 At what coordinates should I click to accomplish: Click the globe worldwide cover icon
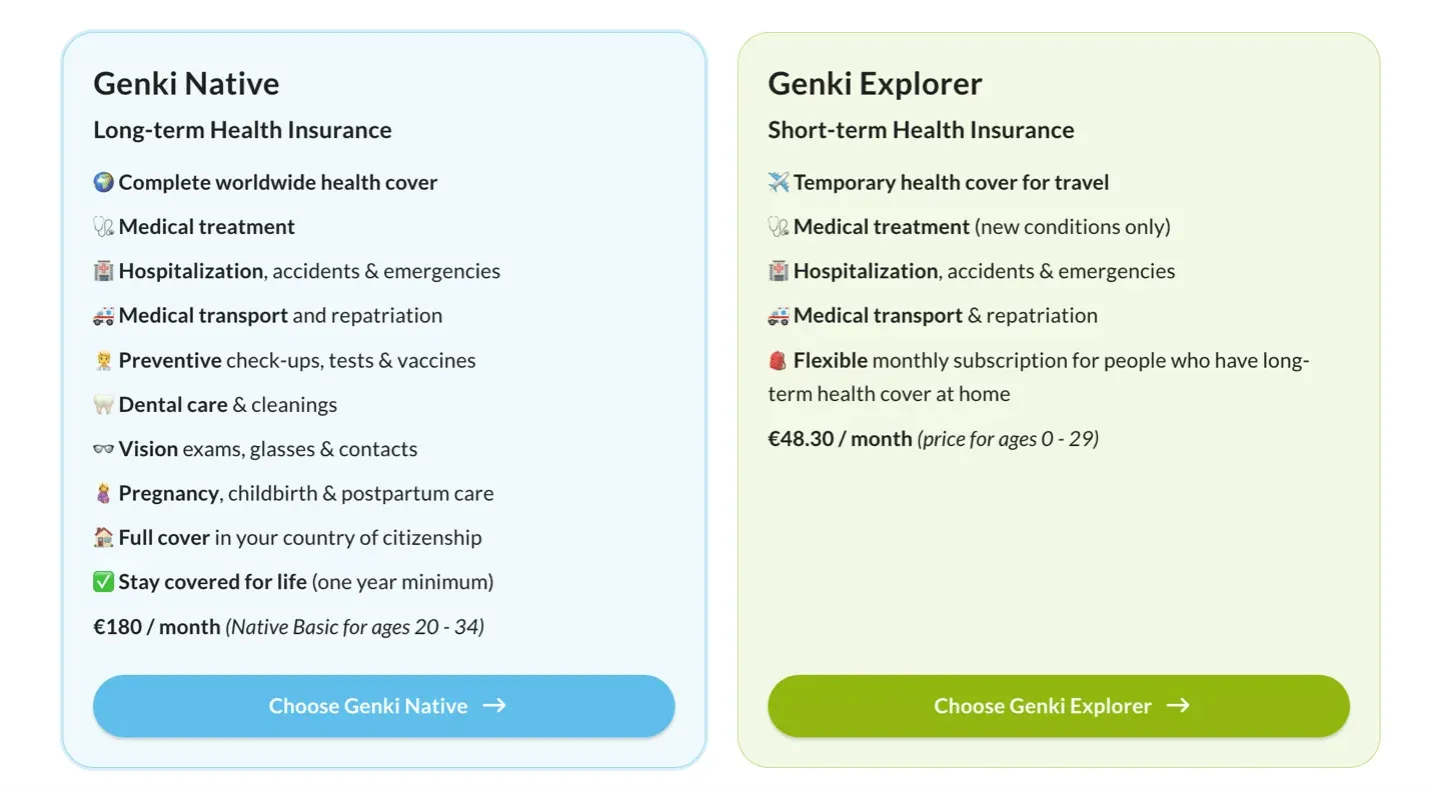coord(102,182)
